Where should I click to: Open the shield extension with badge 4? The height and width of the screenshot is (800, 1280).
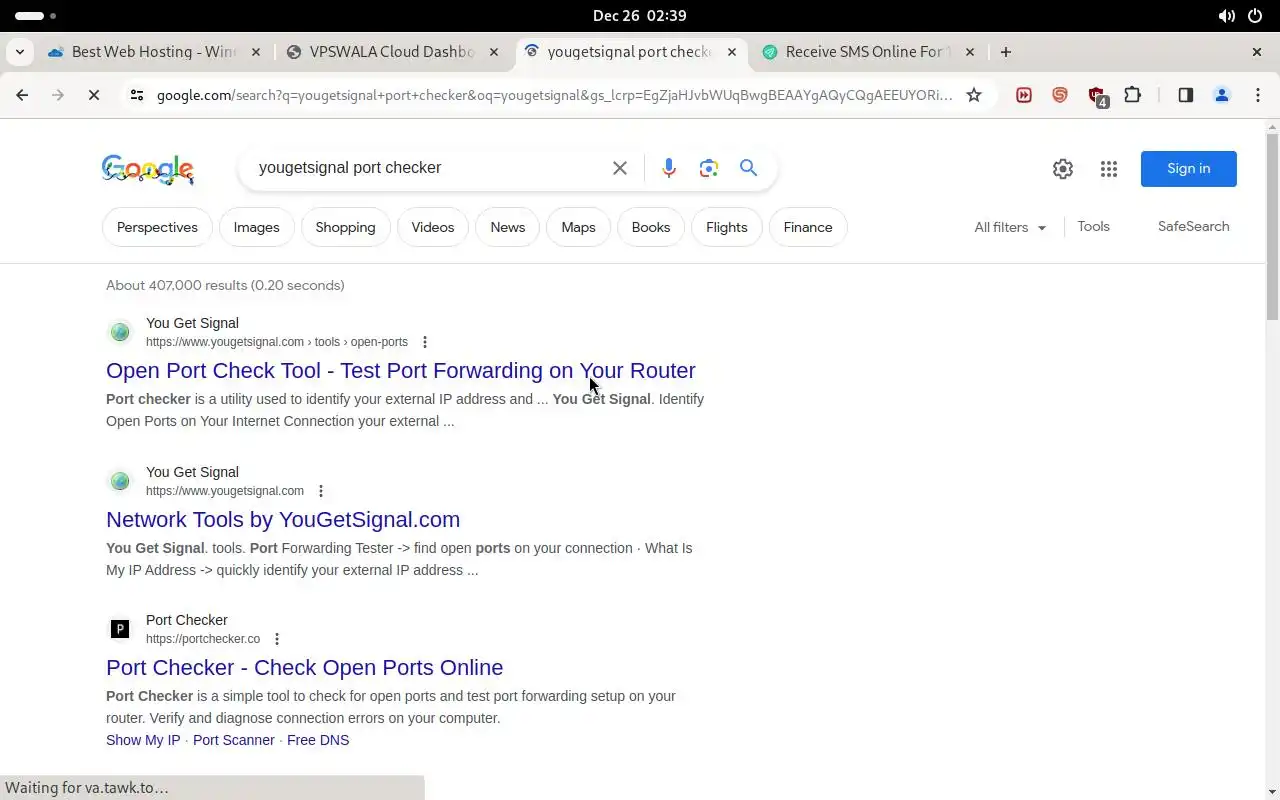(1097, 96)
